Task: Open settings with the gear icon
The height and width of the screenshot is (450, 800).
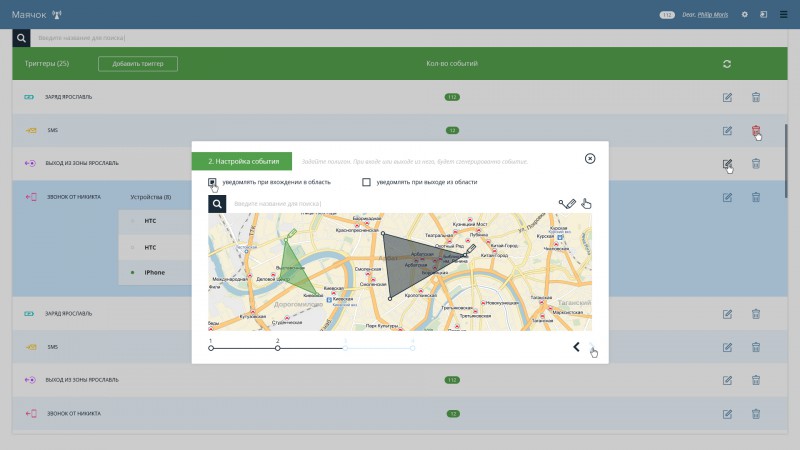Action: pyautogui.click(x=744, y=15)
